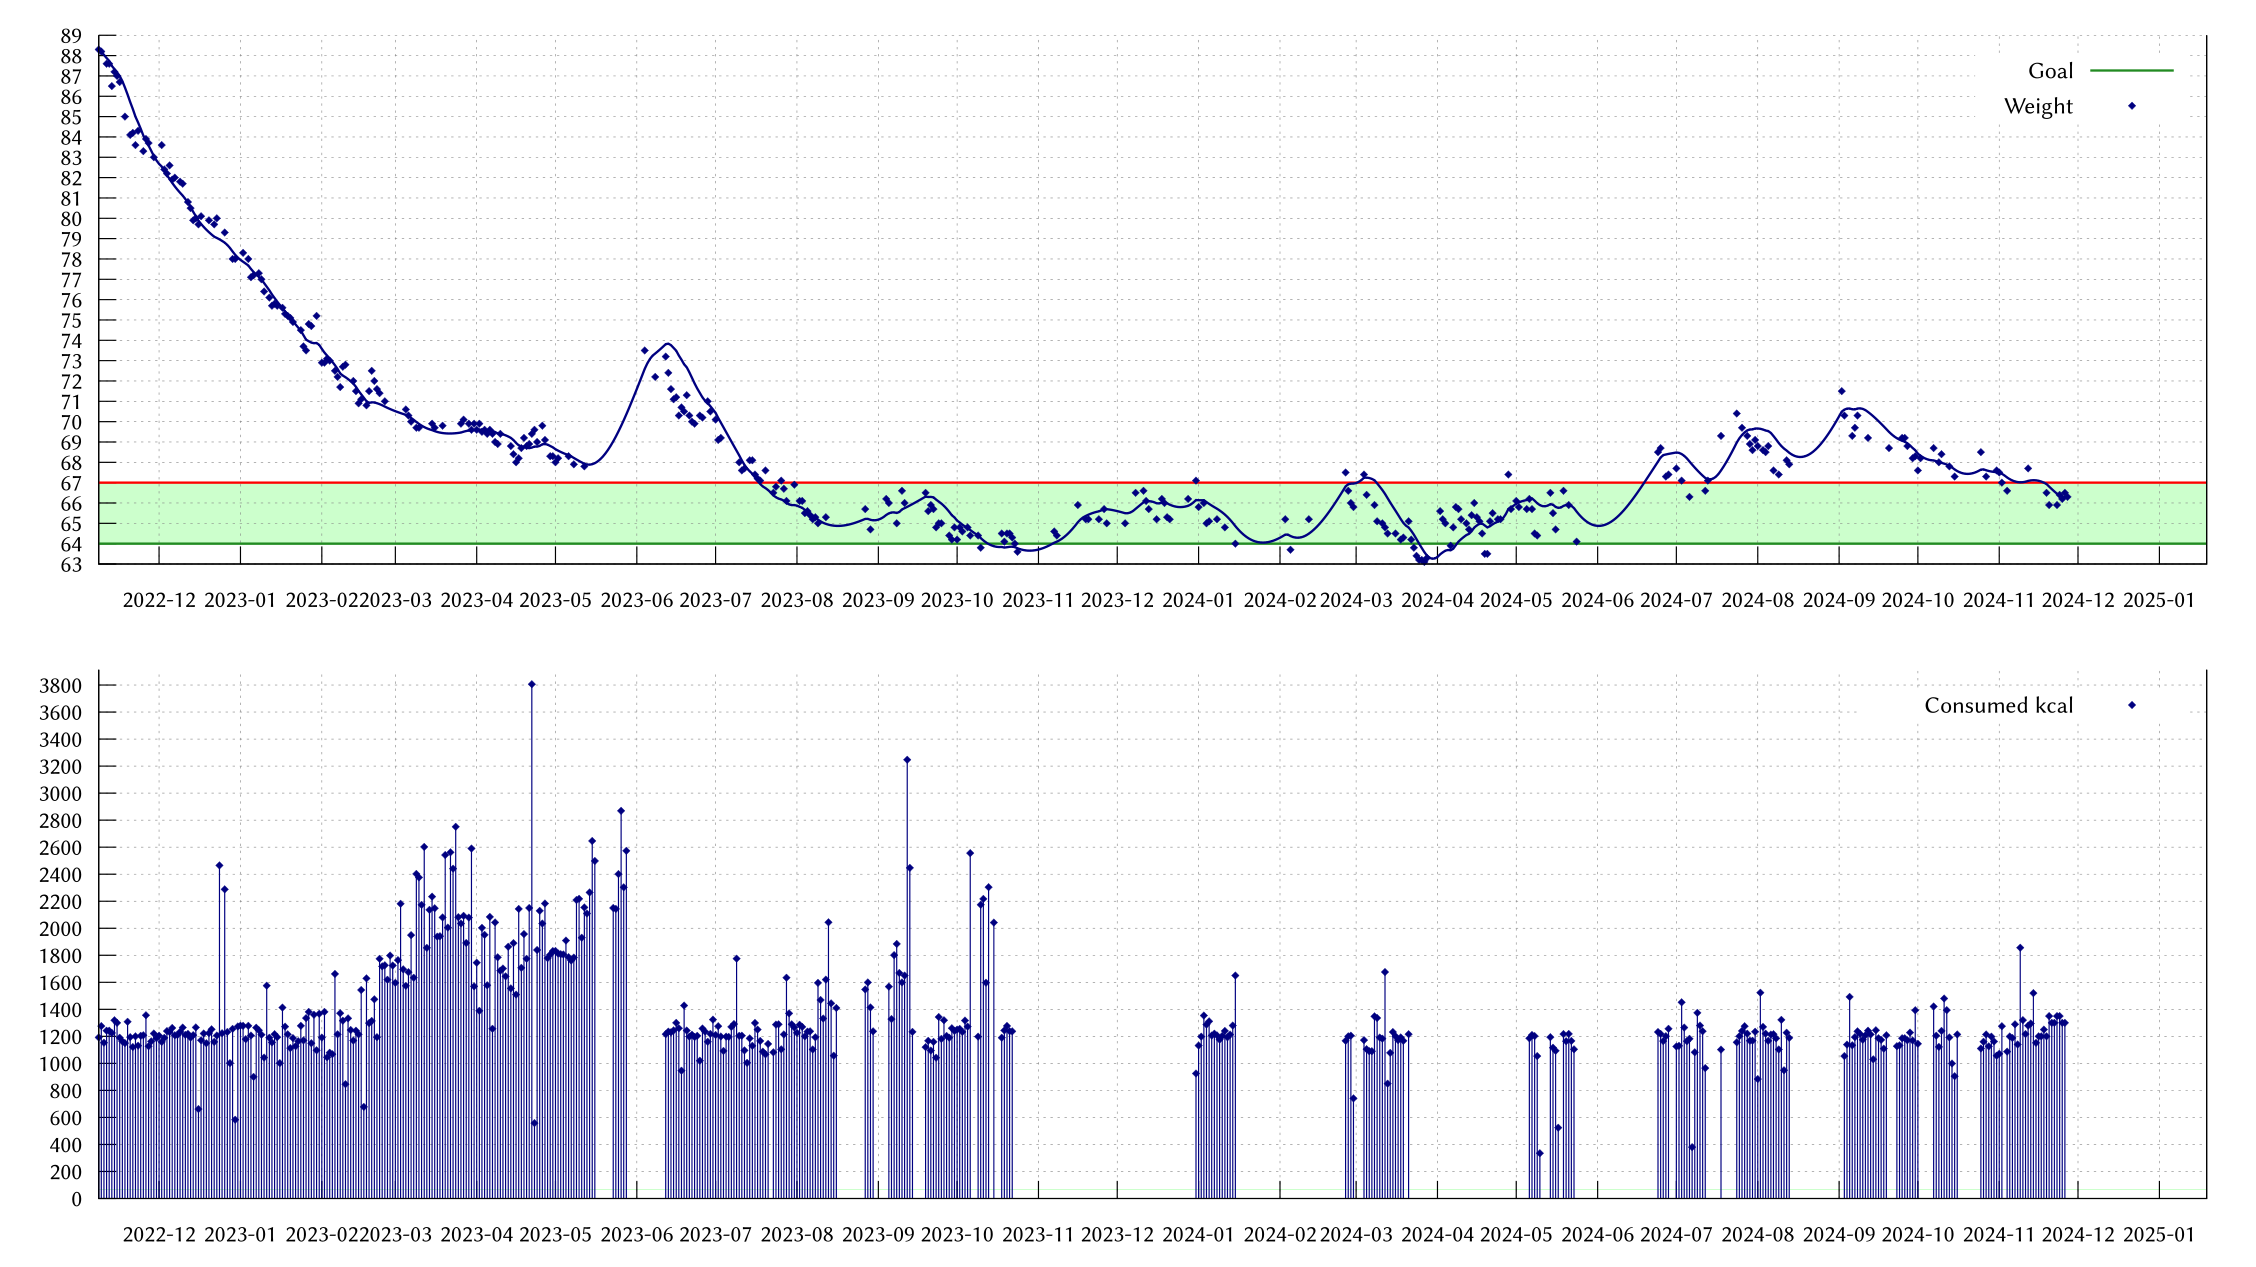The height and width of the screenshot is (1267, 2256).
Task: Click the Weight legend text label
Action: (2037, 106)
